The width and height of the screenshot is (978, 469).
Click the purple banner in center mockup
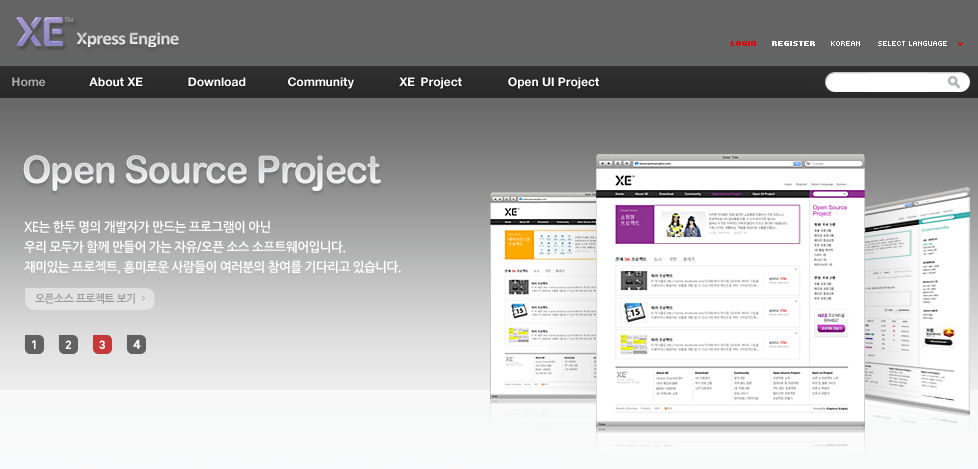pos(707,224)
